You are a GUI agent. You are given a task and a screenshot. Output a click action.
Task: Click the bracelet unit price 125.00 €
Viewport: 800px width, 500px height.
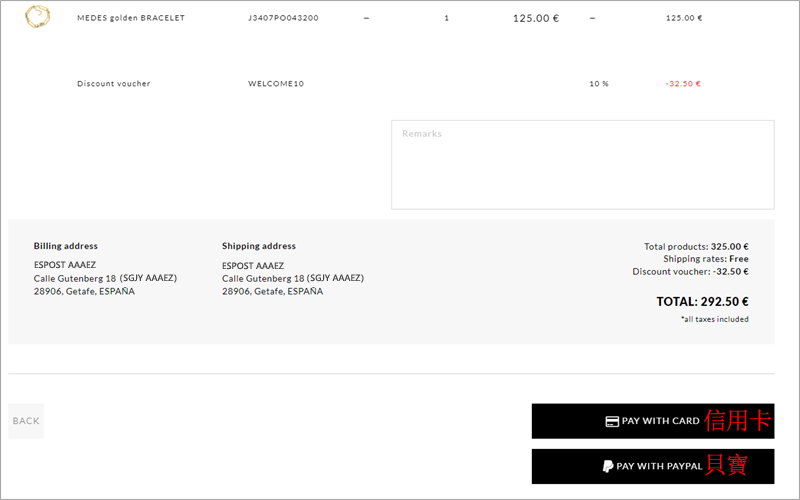(536, 18)
